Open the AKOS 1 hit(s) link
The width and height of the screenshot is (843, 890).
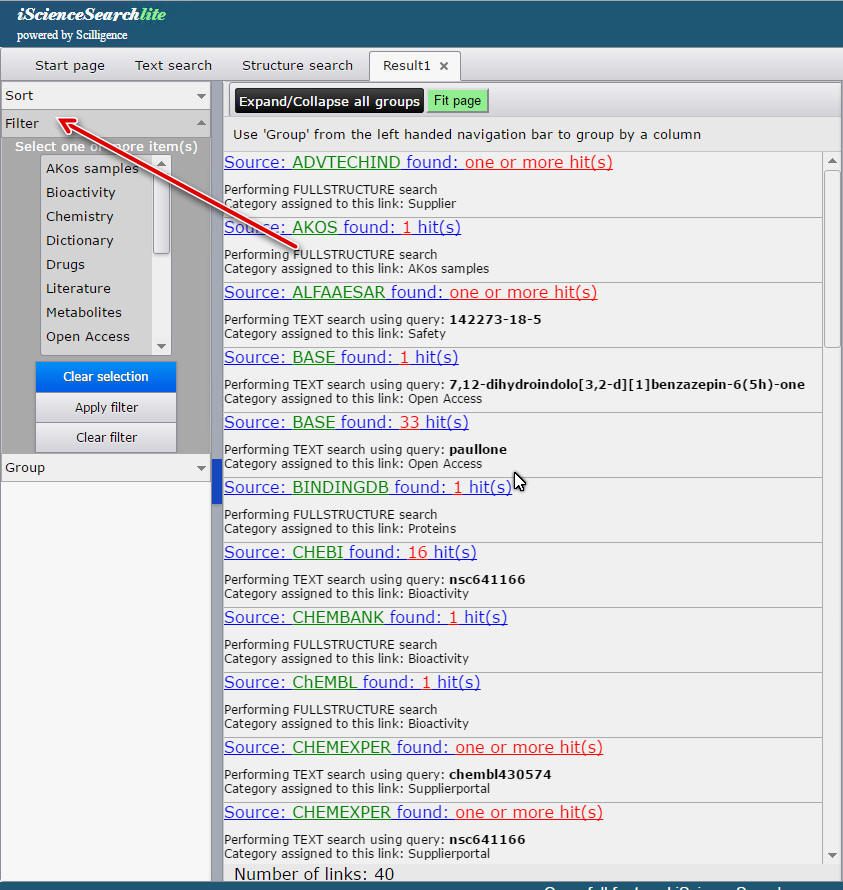[x=342, y=227]
